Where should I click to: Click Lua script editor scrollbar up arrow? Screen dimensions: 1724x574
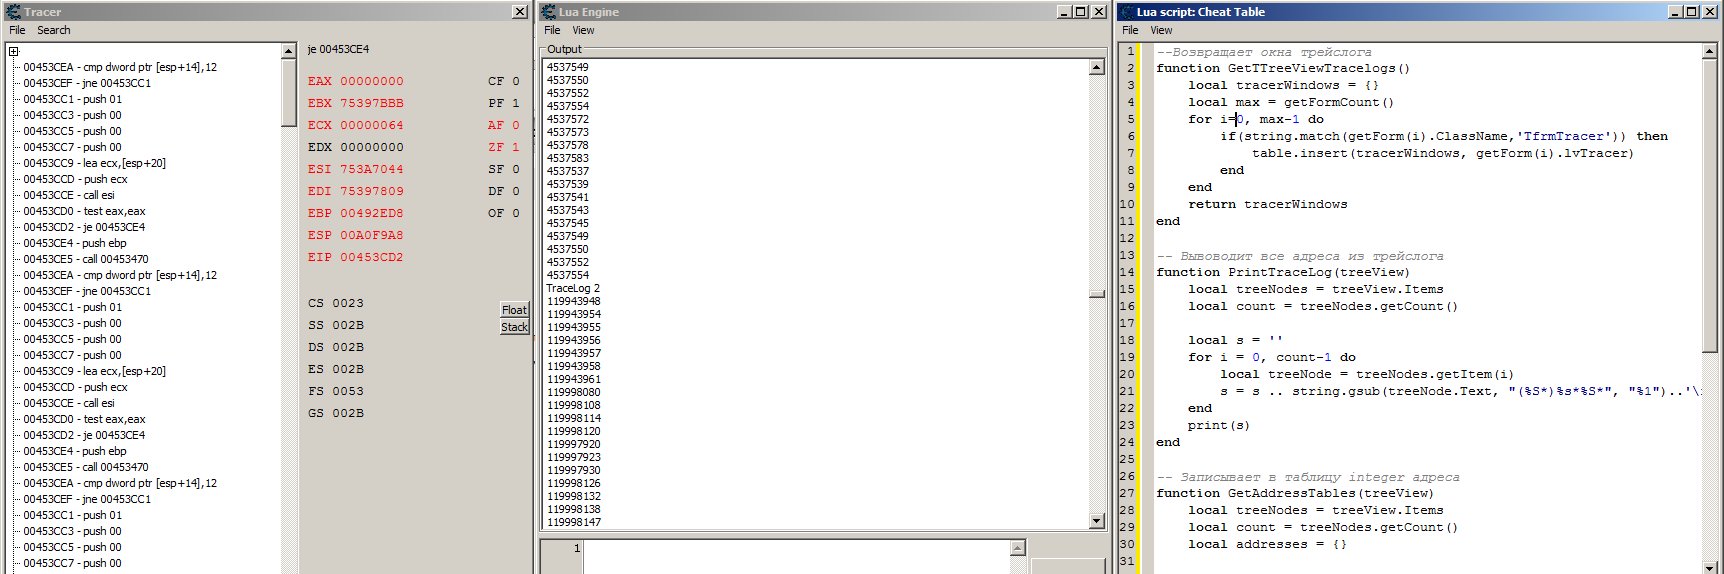[1709, 51]
